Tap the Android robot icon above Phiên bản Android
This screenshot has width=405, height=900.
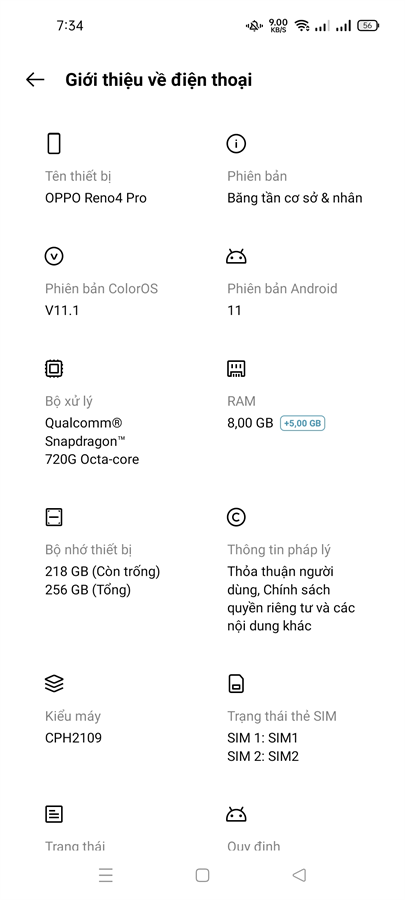[x=236, y=256]
